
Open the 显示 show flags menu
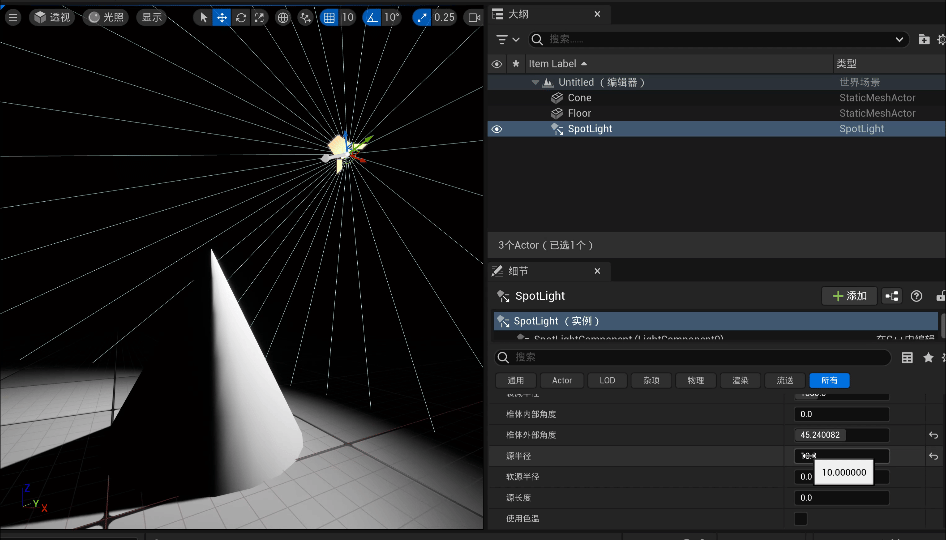pyautogui.click(x=152, y=17)
